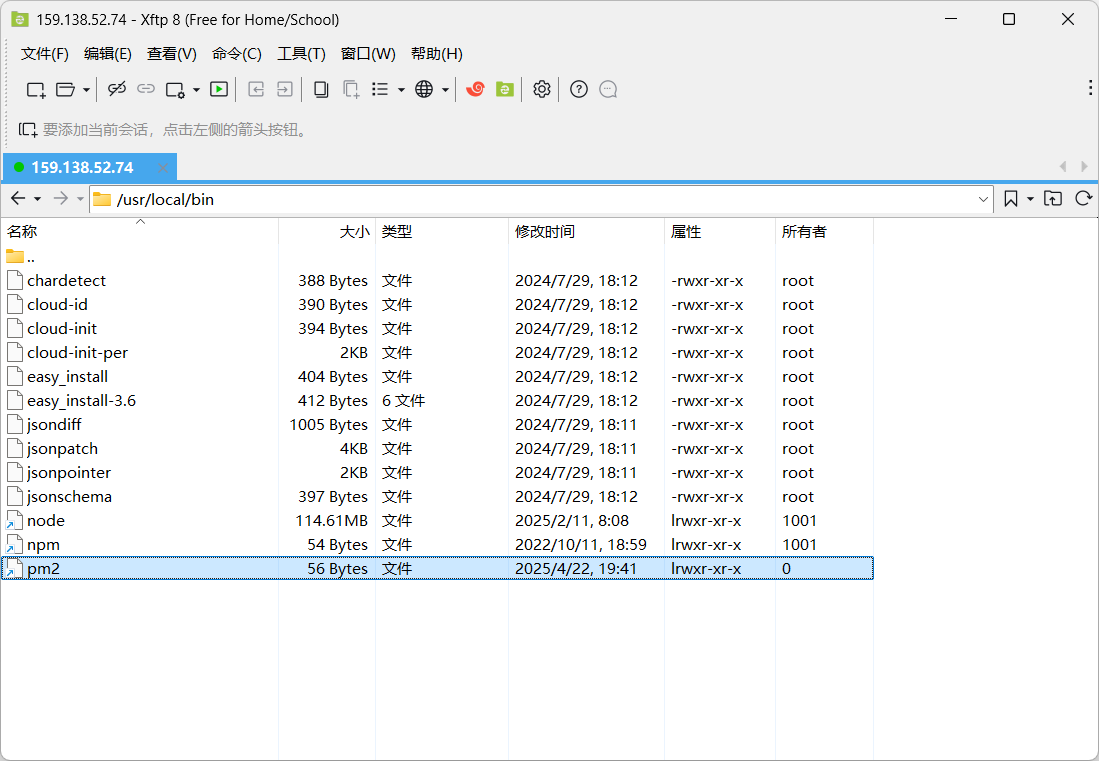Screen dimensions: 1099x761
Task: Open the 文件(F) menu
Action: 45,54
